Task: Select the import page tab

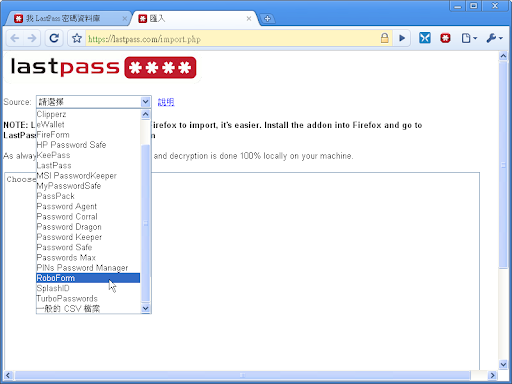Action: [x=195, y=18]
